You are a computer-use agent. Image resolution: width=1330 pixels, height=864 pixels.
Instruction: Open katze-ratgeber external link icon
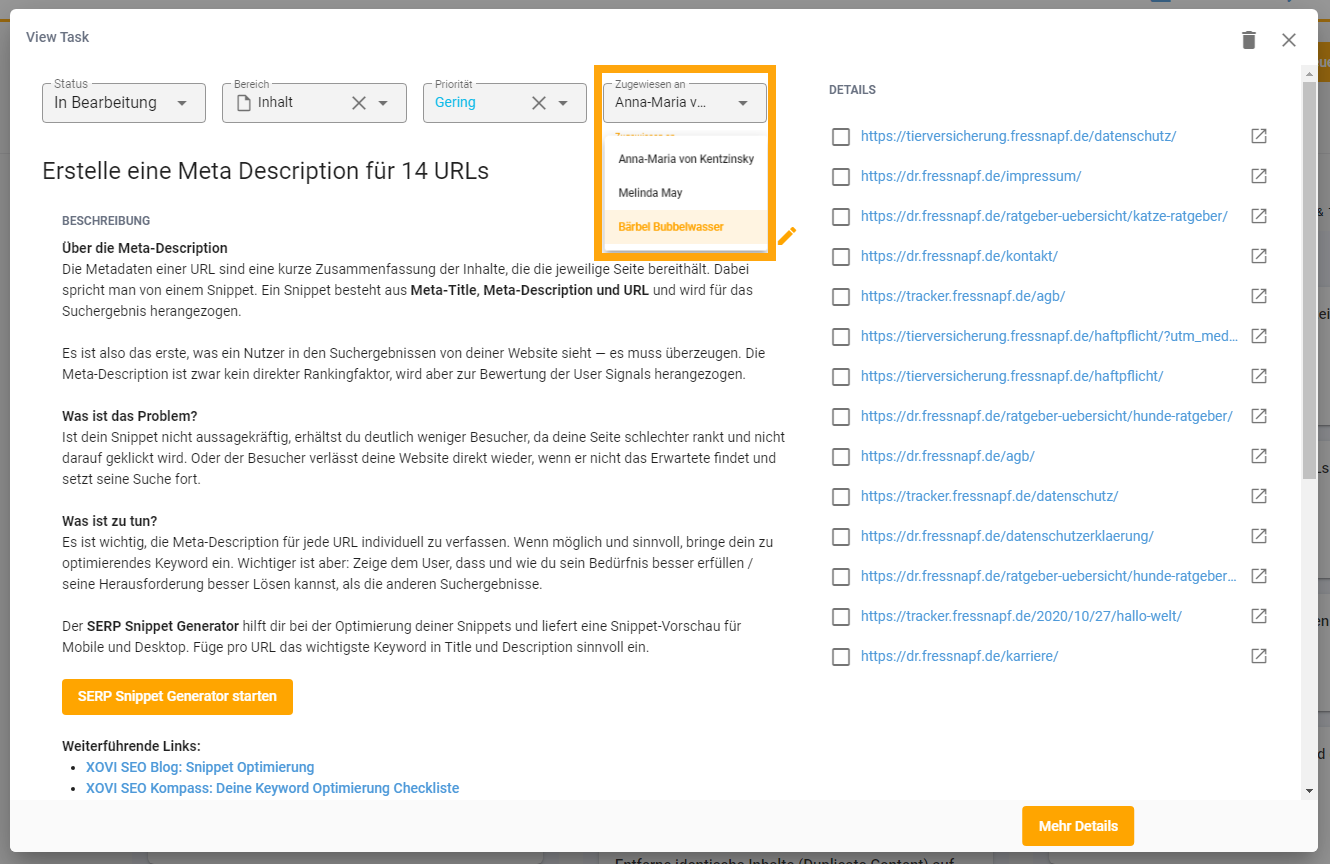point(1259,216)
